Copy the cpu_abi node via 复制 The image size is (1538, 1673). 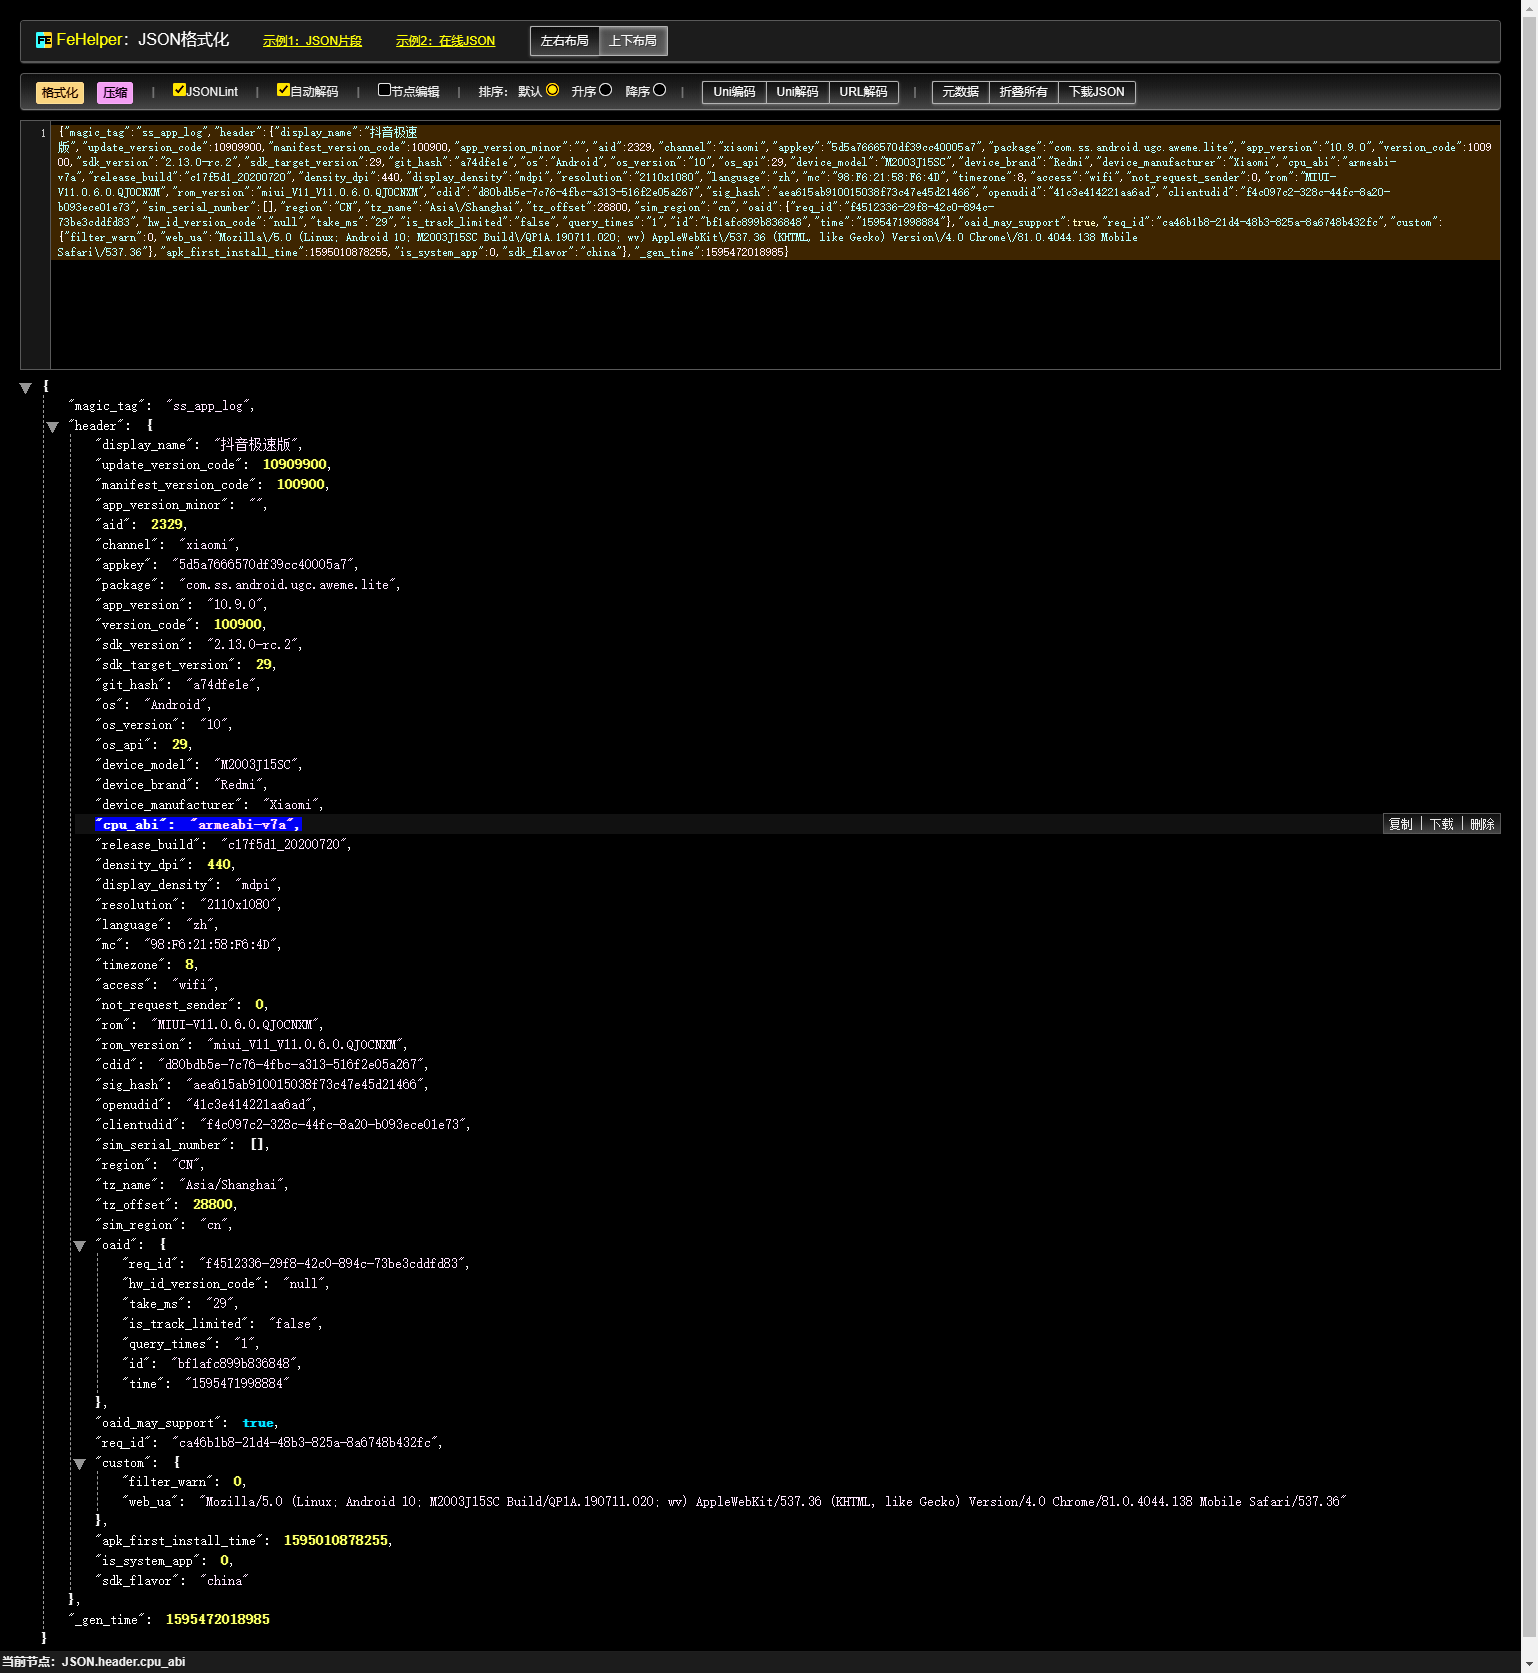[x=1401, y=824]
